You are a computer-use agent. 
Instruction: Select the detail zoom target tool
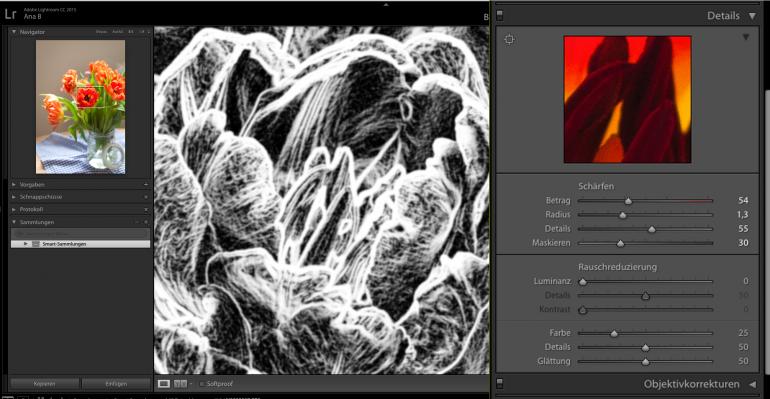[x=510, y=39]
